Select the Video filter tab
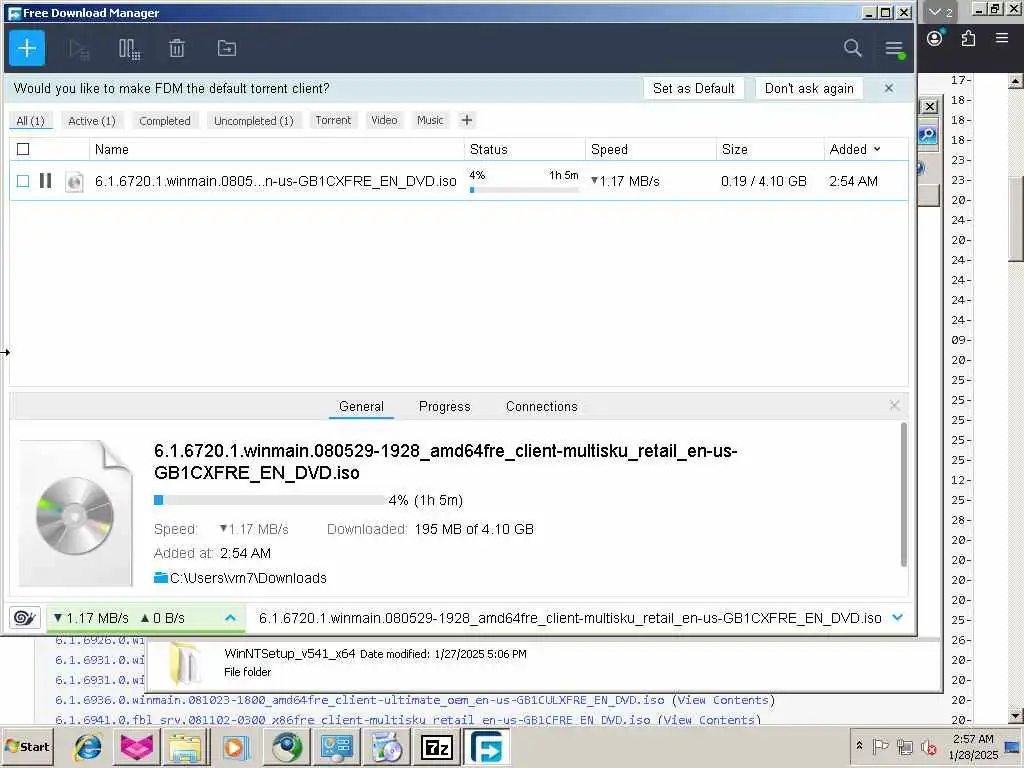Screen dimensions: 1024x768 [384, 120]
